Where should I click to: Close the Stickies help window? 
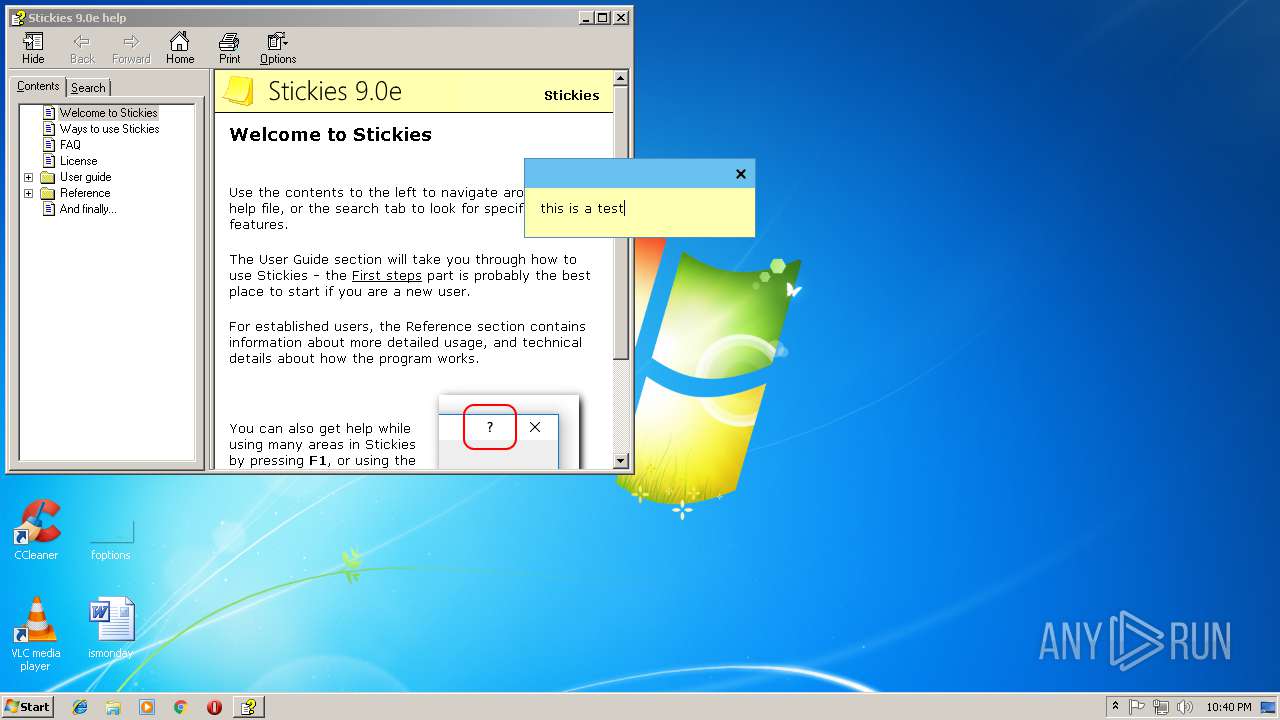pyautogui.click(x=621, y=17)
